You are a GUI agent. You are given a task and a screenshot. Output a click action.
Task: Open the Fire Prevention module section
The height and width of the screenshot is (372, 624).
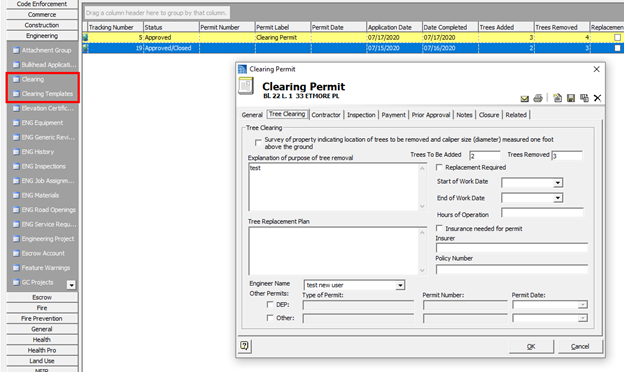pos(42,319)
